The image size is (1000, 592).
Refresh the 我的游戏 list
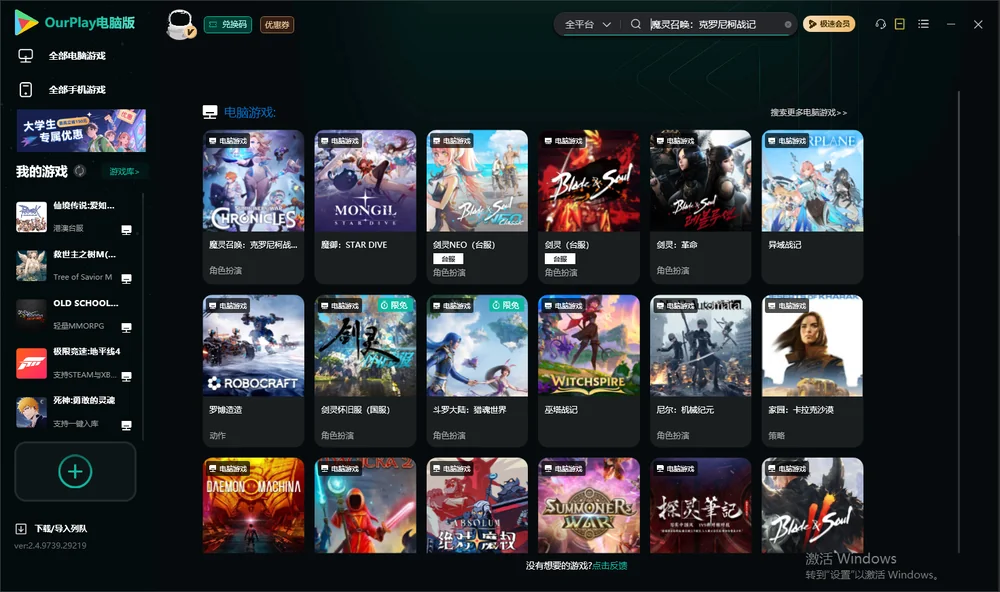tap(80, 171)
